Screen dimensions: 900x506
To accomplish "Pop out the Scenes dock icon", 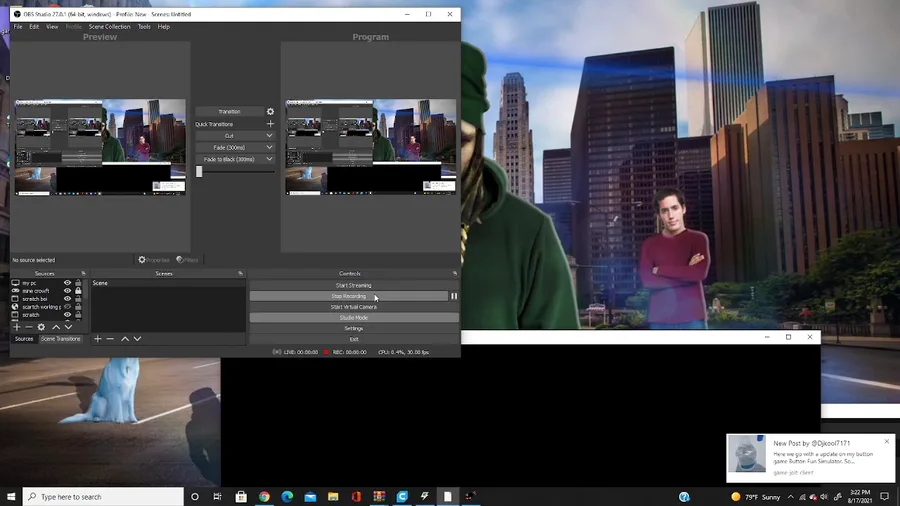I will coord(240,274).
